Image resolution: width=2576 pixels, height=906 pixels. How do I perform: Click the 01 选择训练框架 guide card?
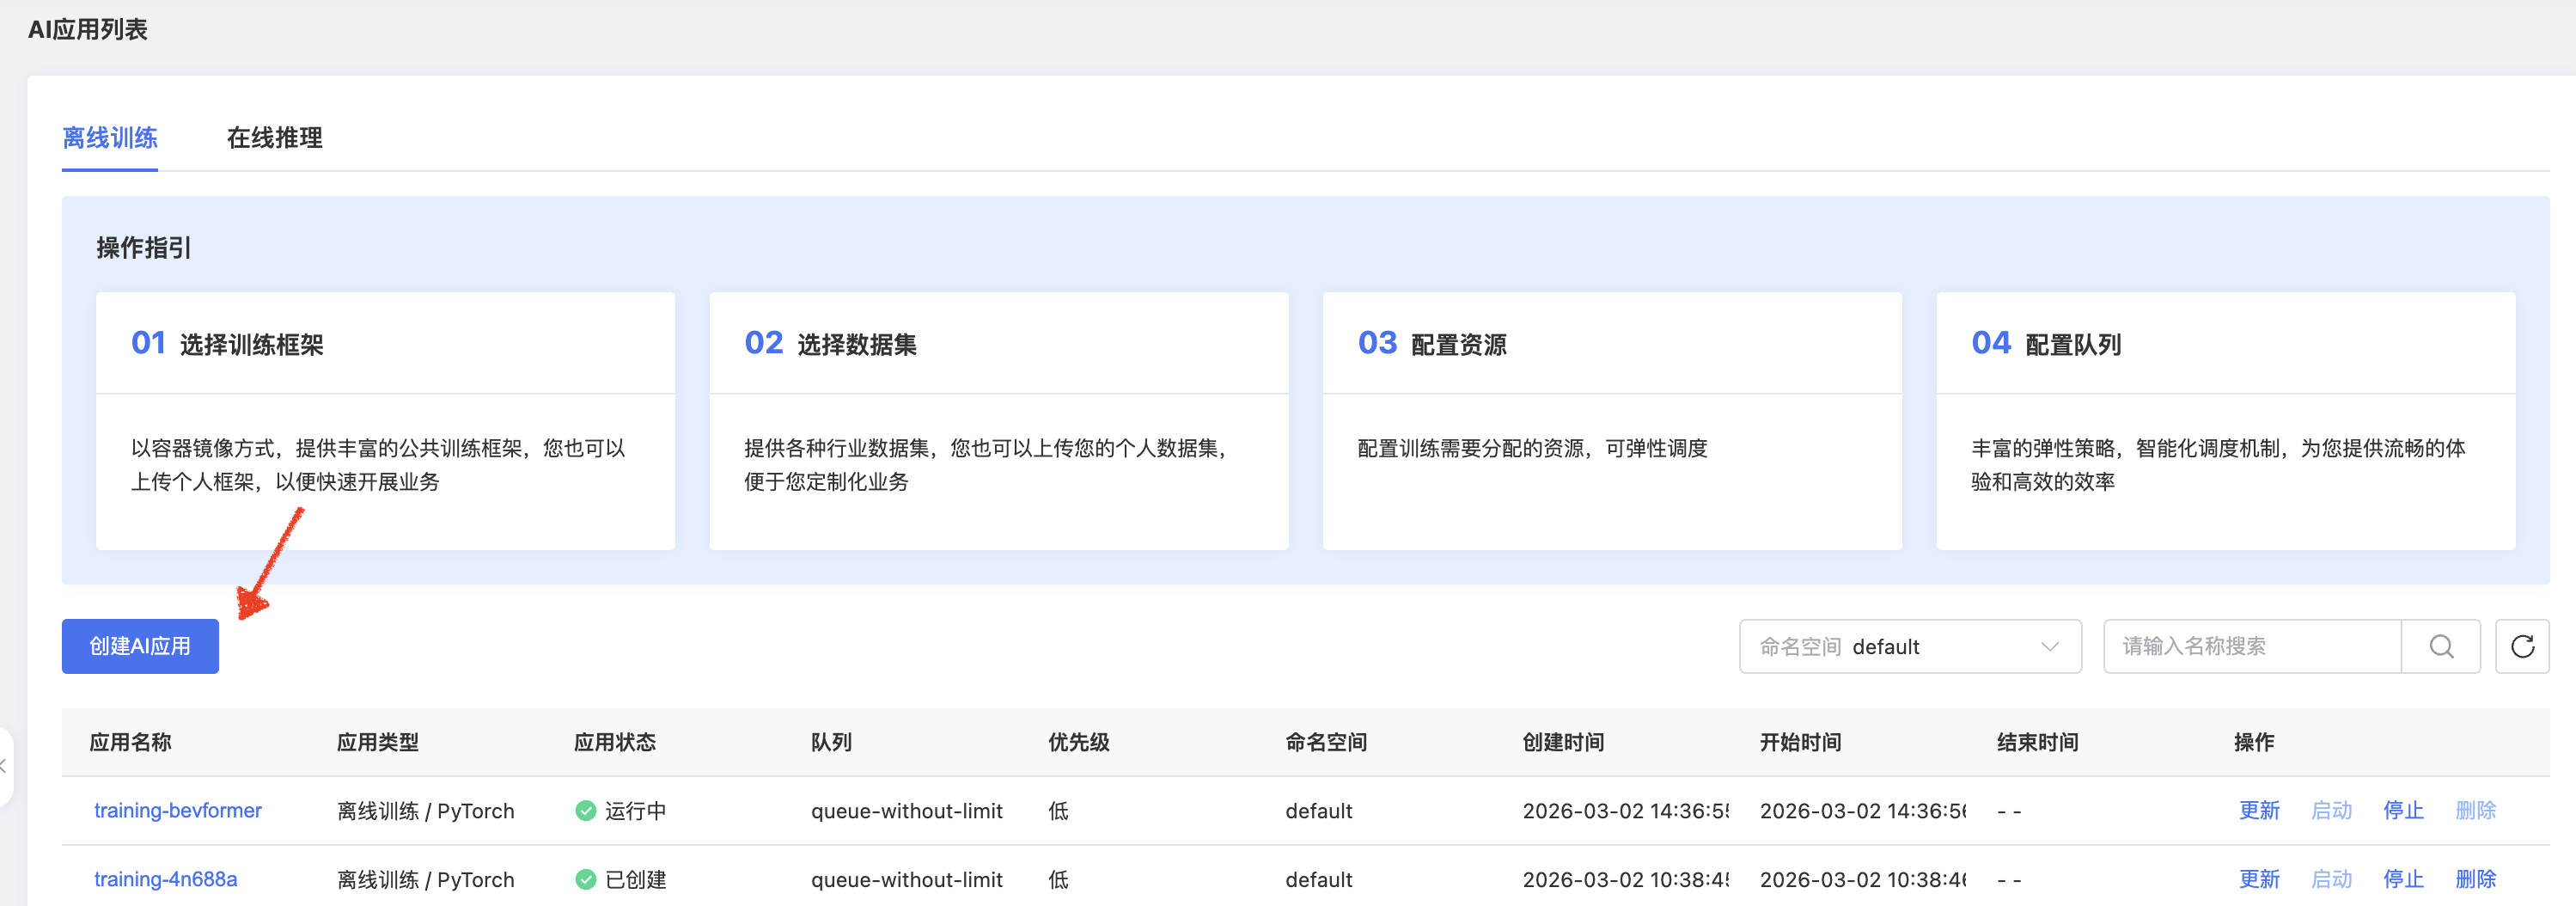tap(385, 420)
